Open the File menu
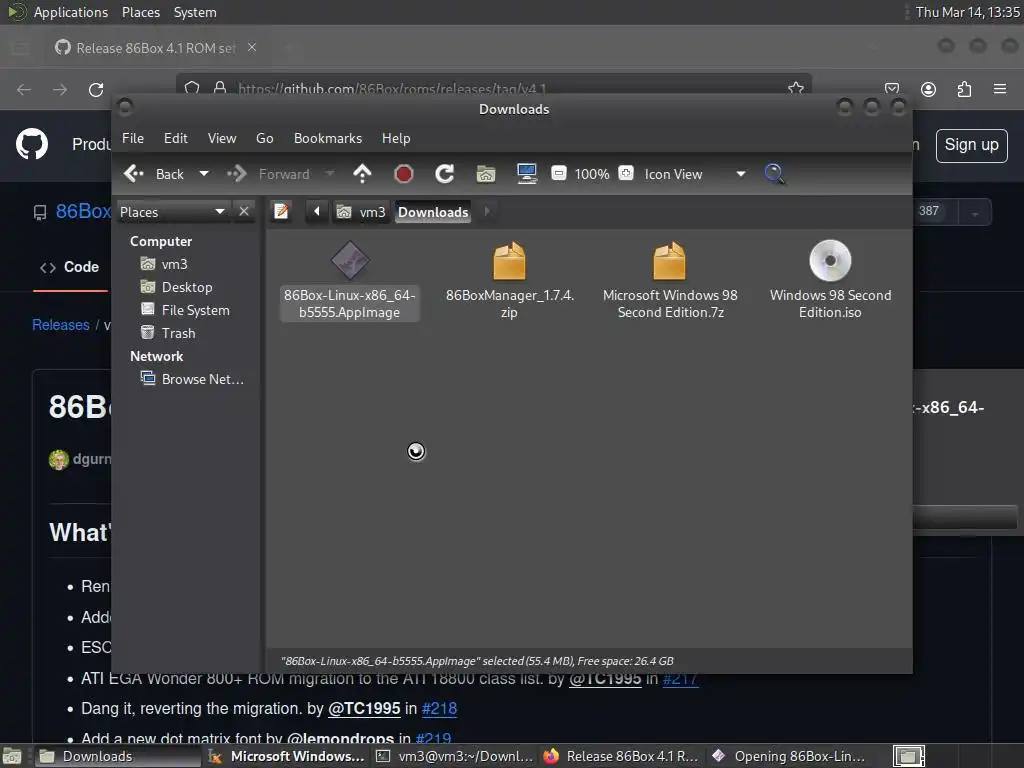Screen dimensions: 1024x768 133,138
